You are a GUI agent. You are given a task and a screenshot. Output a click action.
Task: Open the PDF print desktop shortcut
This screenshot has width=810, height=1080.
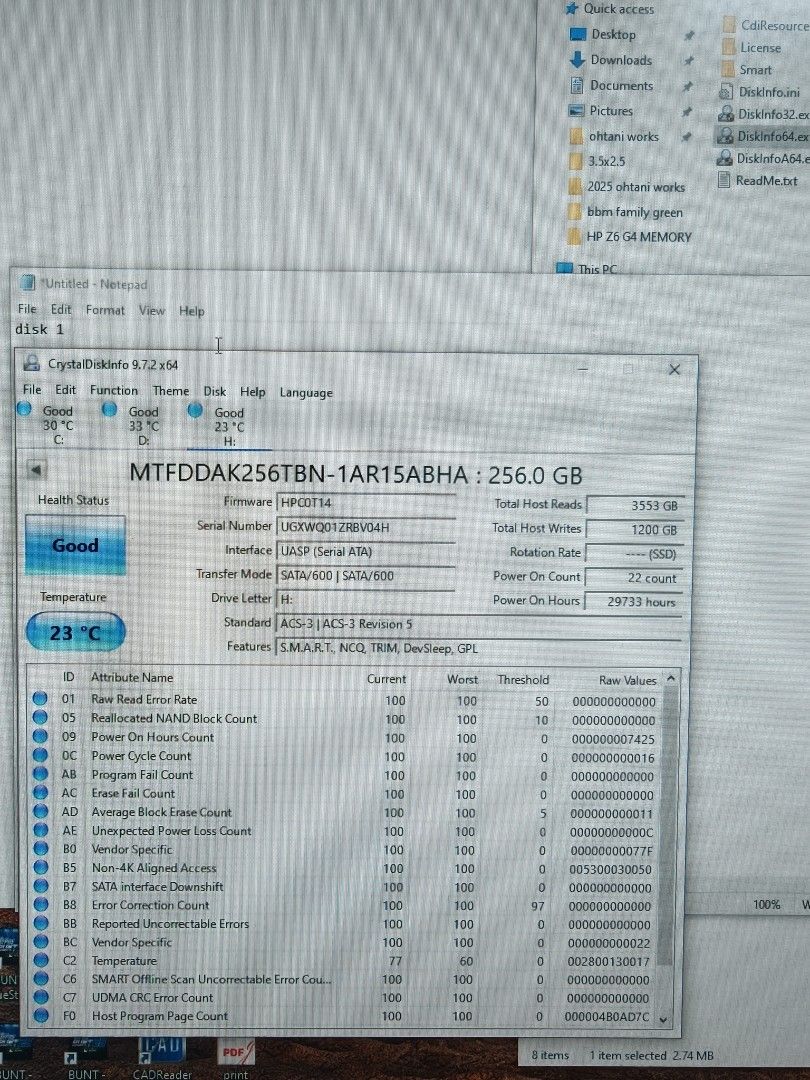(x=236, y=1057)
